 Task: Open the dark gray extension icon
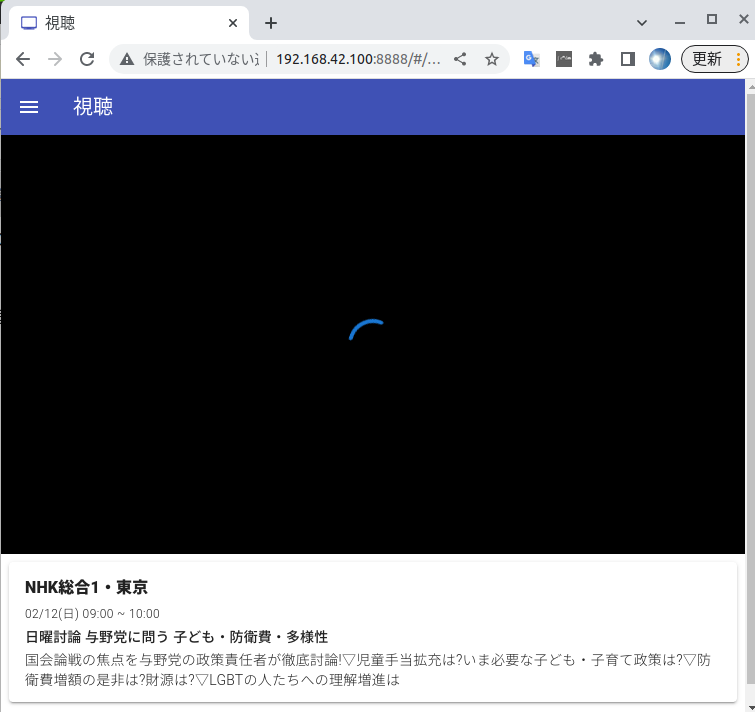pos(564,59)
